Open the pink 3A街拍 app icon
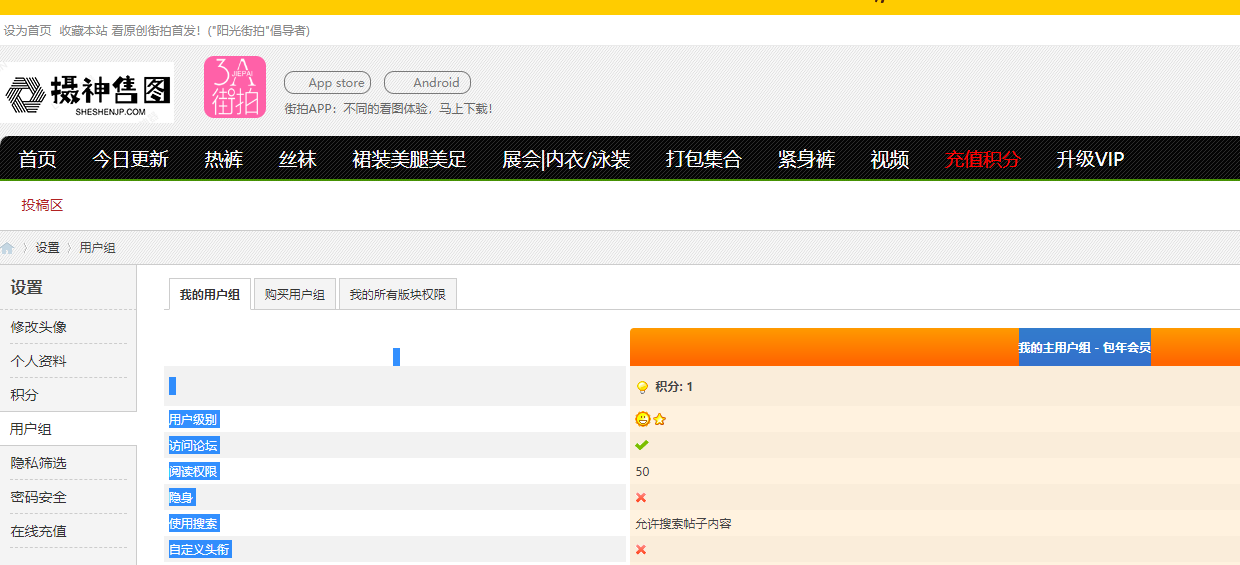1240x565 pixels. (x=235, y=87)
